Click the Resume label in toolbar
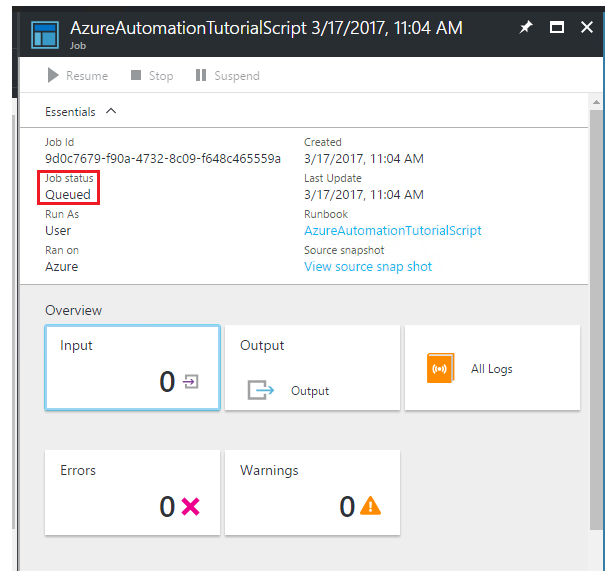The width and height of the screenshot is (614, 577). [x=87, y=76]
